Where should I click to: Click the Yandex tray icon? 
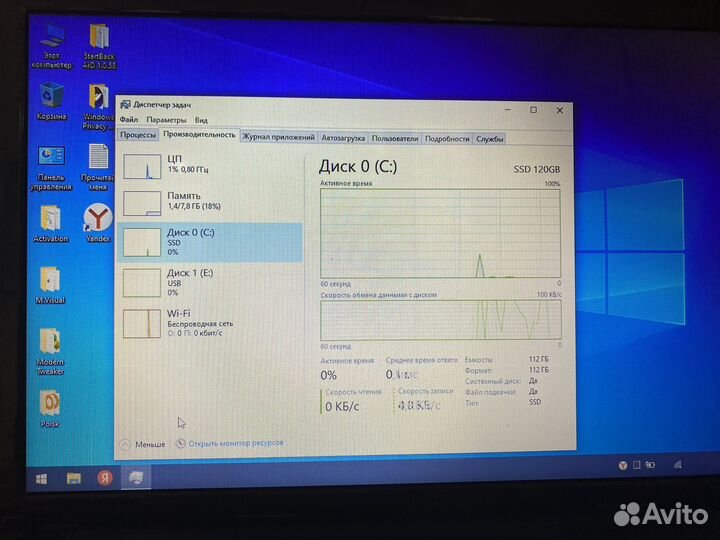(623, 465)
